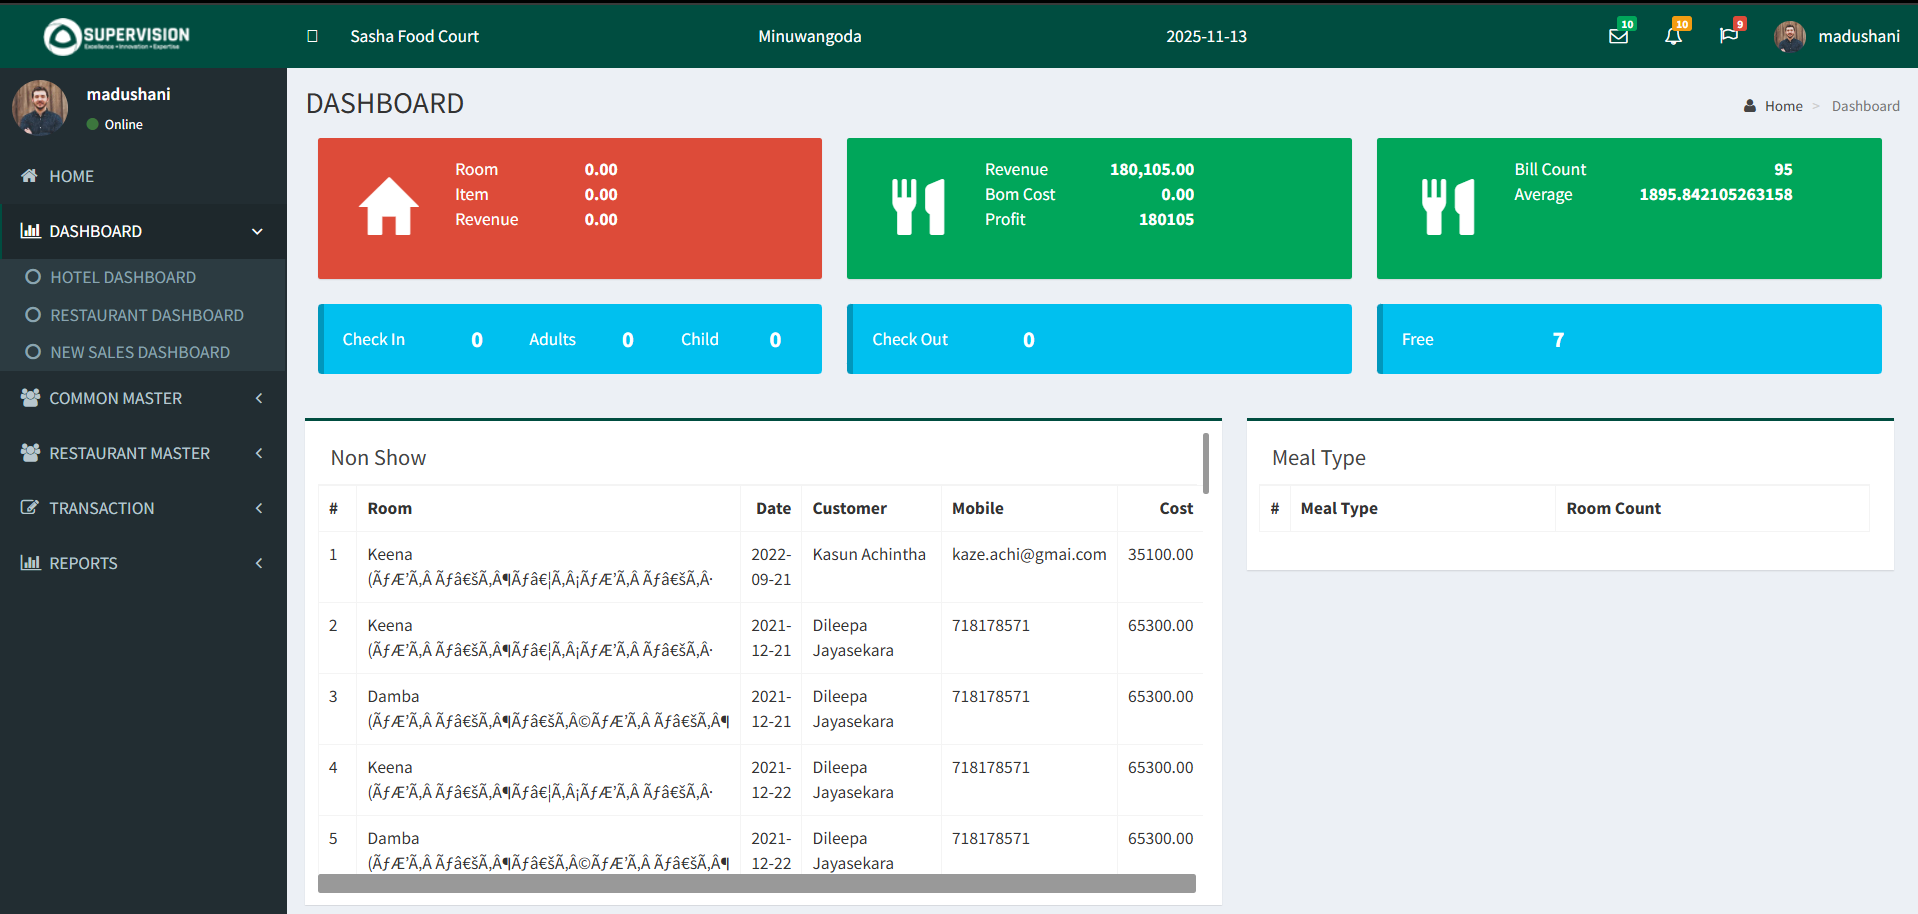The image size is (1918, 914).
Task: Open the messages envelope icon
Action: pyautogui.click(x=1619, y=36)
